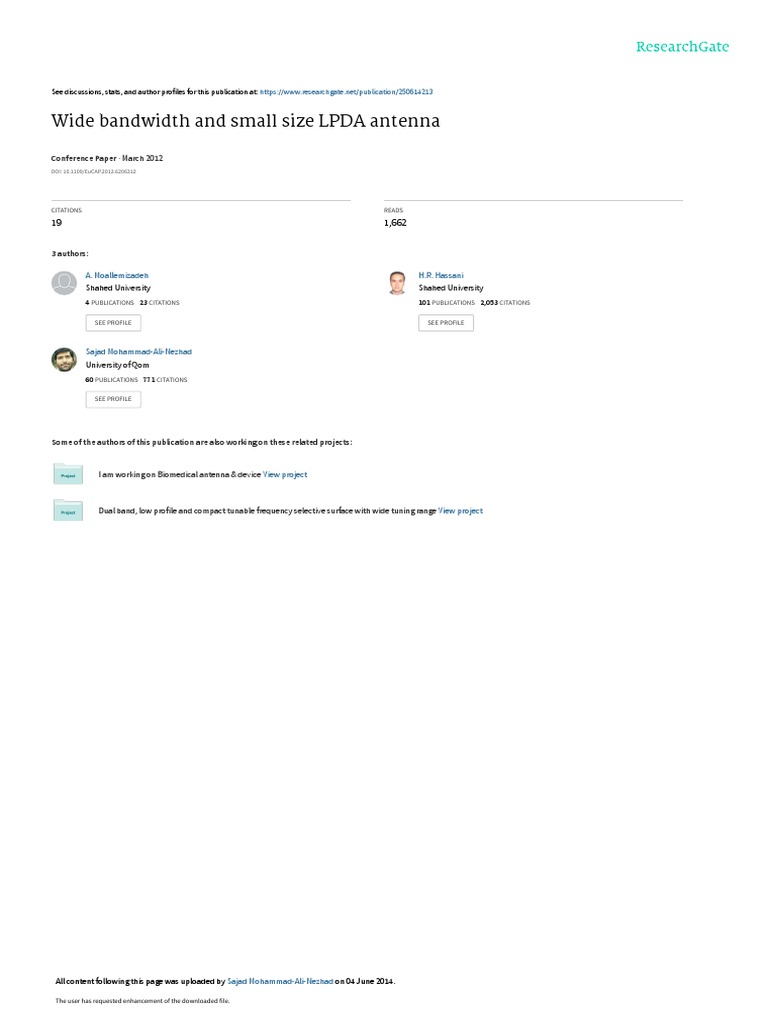The height and width of the screenshot is (1024, 768).
Task: Open View project for Dual band surface
Action: tap(460, 511)
